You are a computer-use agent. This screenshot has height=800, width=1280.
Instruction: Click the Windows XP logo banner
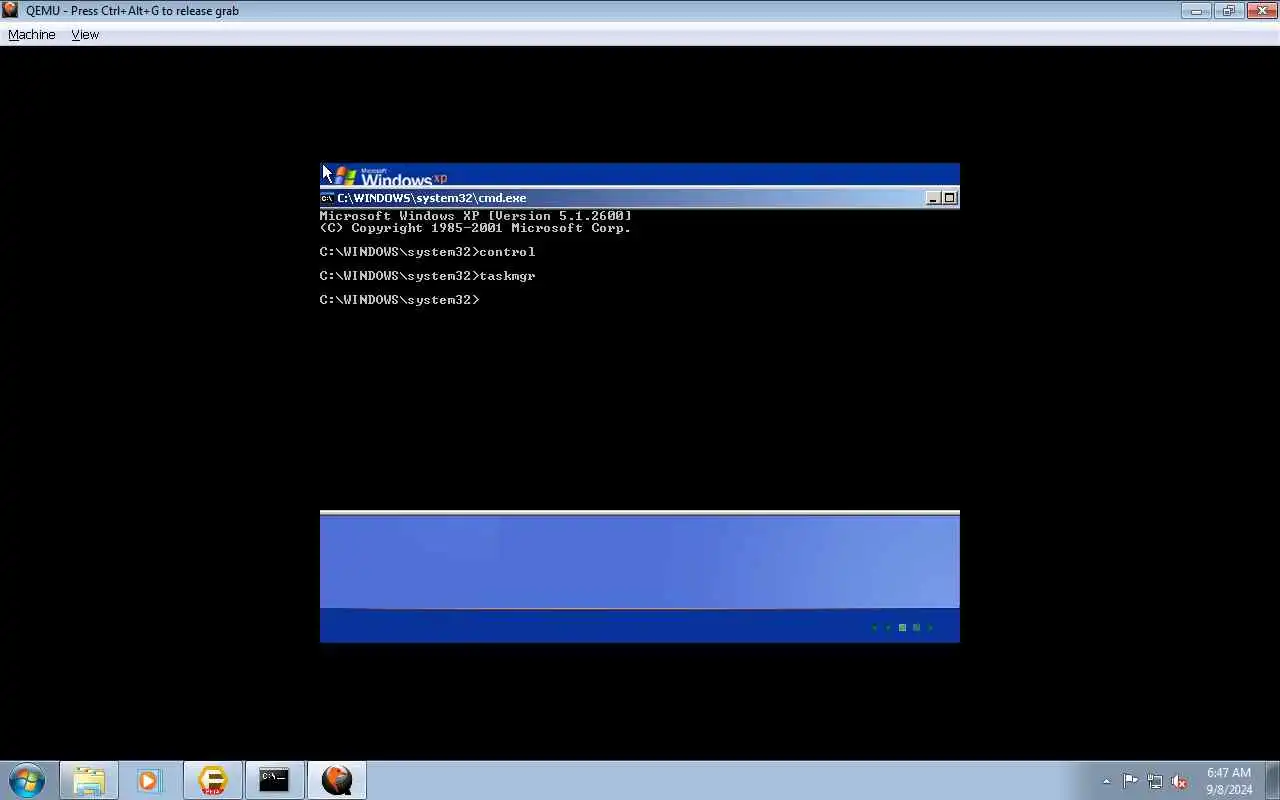coord(391,177)
